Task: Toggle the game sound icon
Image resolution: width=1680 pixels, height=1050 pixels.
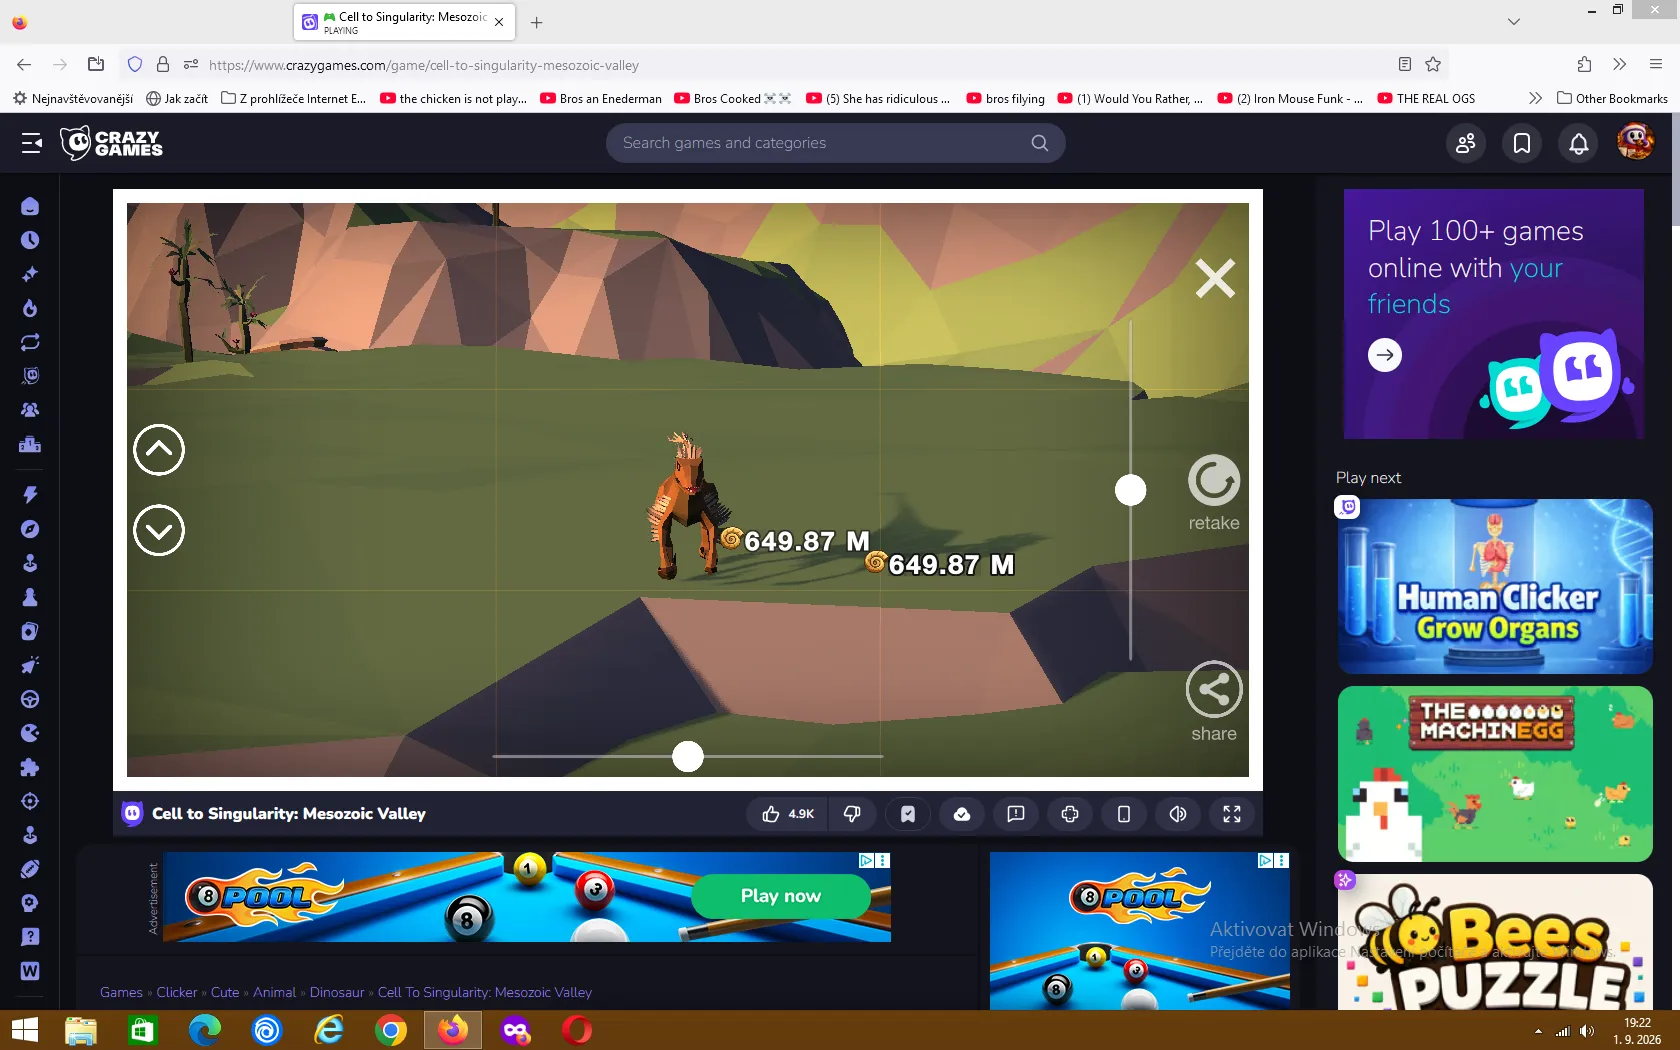Action: [1178, 814]
